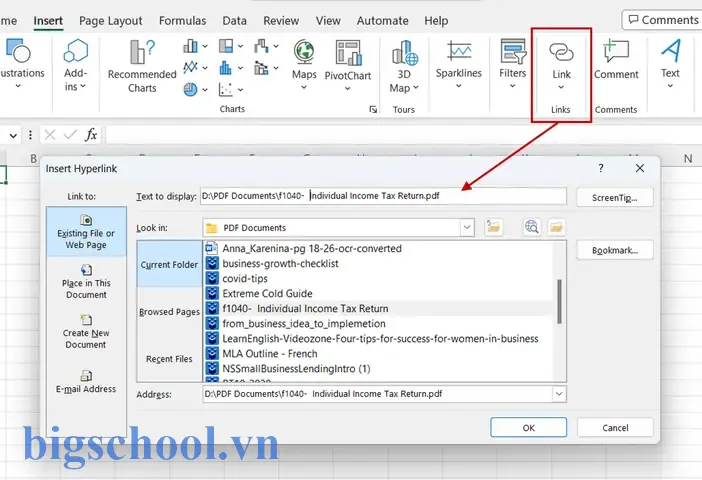Select Create New Document option

point(86,332)
